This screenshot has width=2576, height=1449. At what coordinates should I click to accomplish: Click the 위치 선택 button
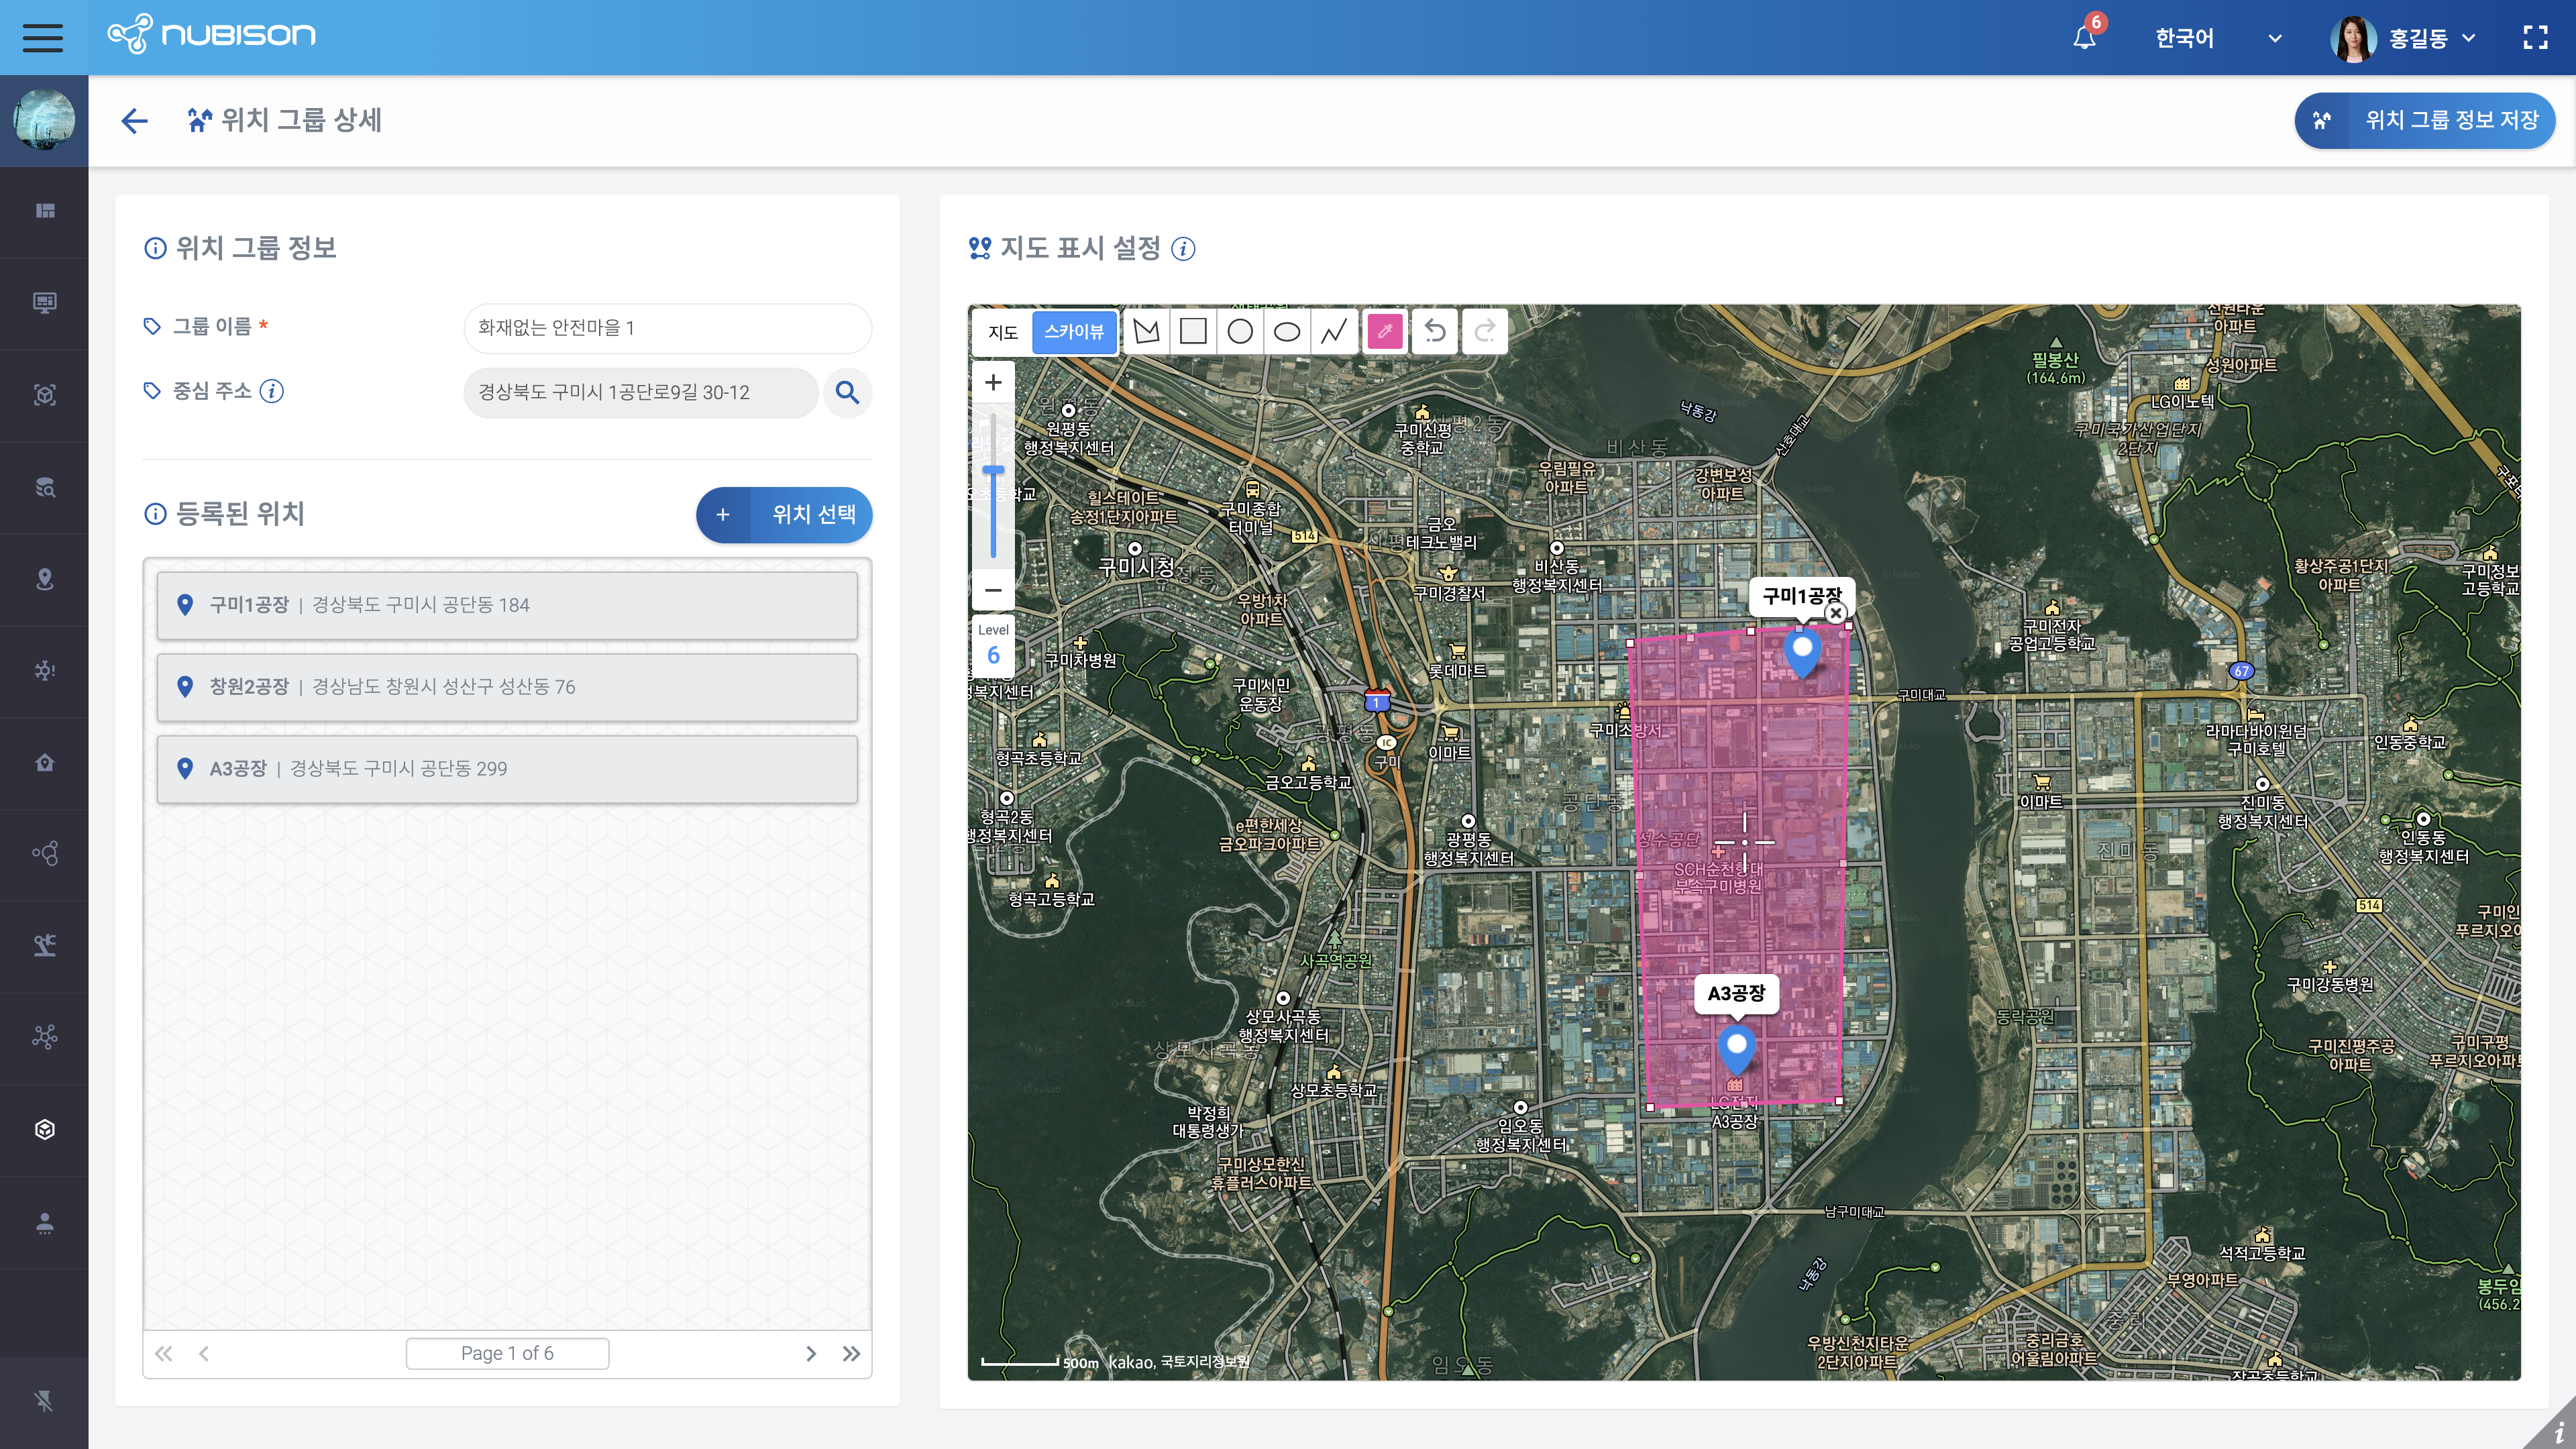click(x=784, y=515)
